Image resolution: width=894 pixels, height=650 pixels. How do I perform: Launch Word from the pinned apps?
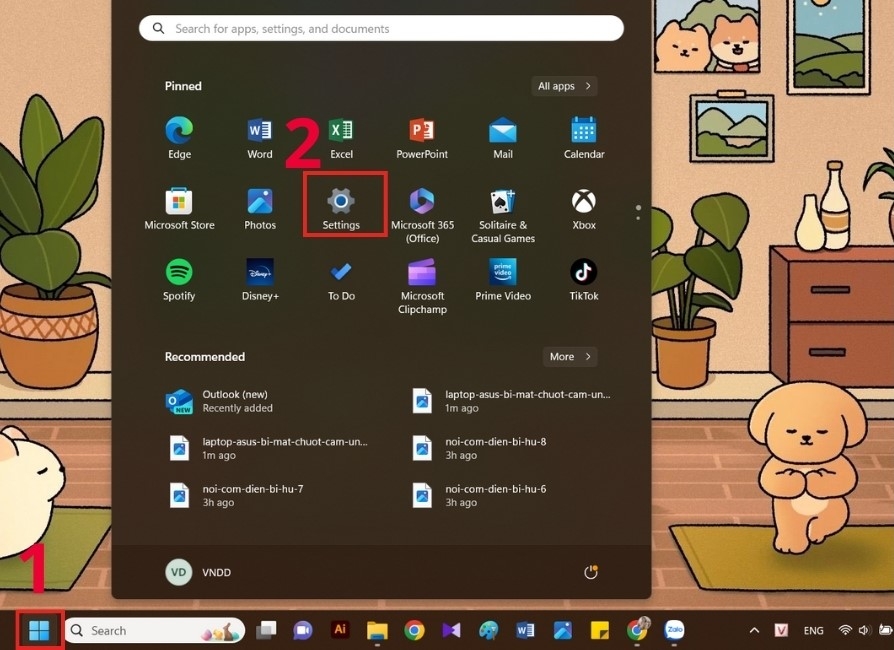(259, 137)
